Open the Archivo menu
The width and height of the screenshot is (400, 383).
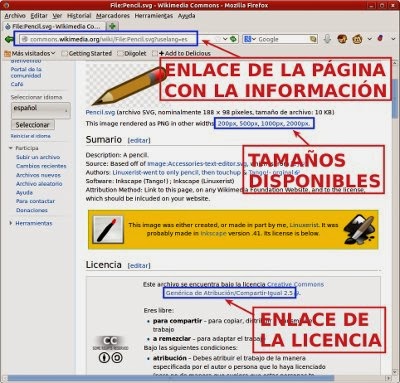tap(15, 16)
